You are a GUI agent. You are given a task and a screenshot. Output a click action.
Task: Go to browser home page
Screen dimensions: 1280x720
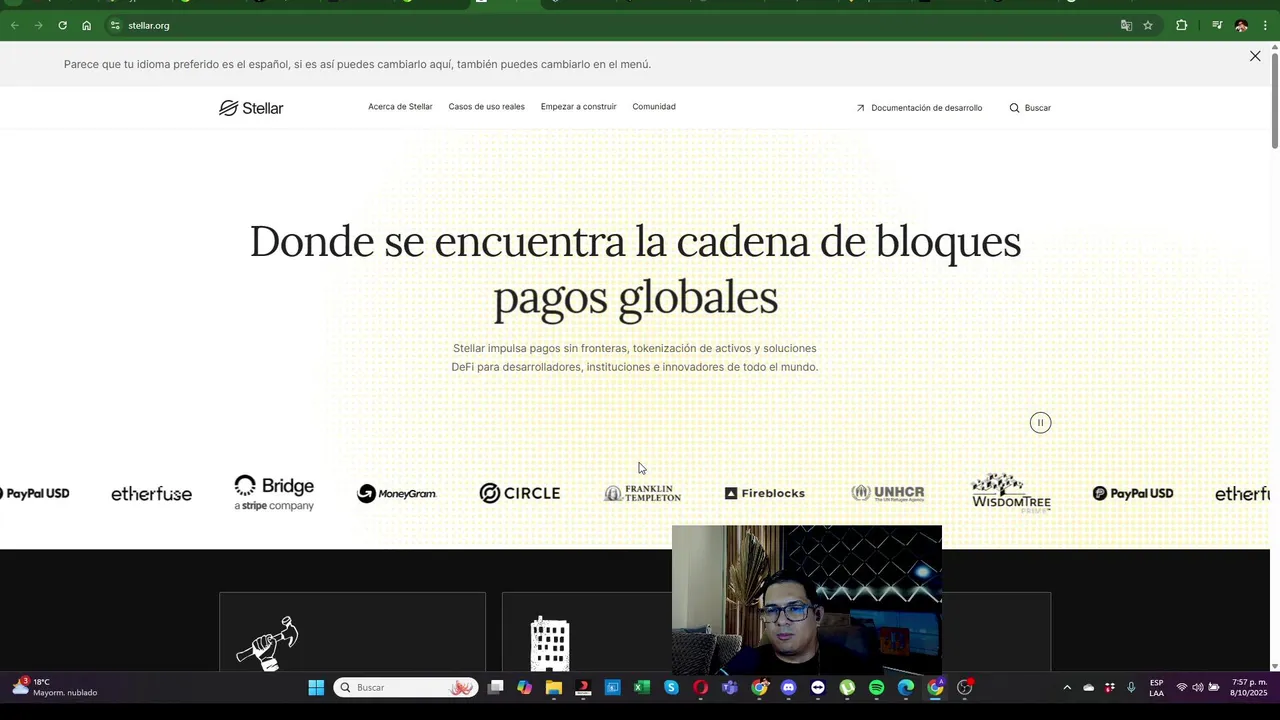pyautogui.click(x=87, y=25)
